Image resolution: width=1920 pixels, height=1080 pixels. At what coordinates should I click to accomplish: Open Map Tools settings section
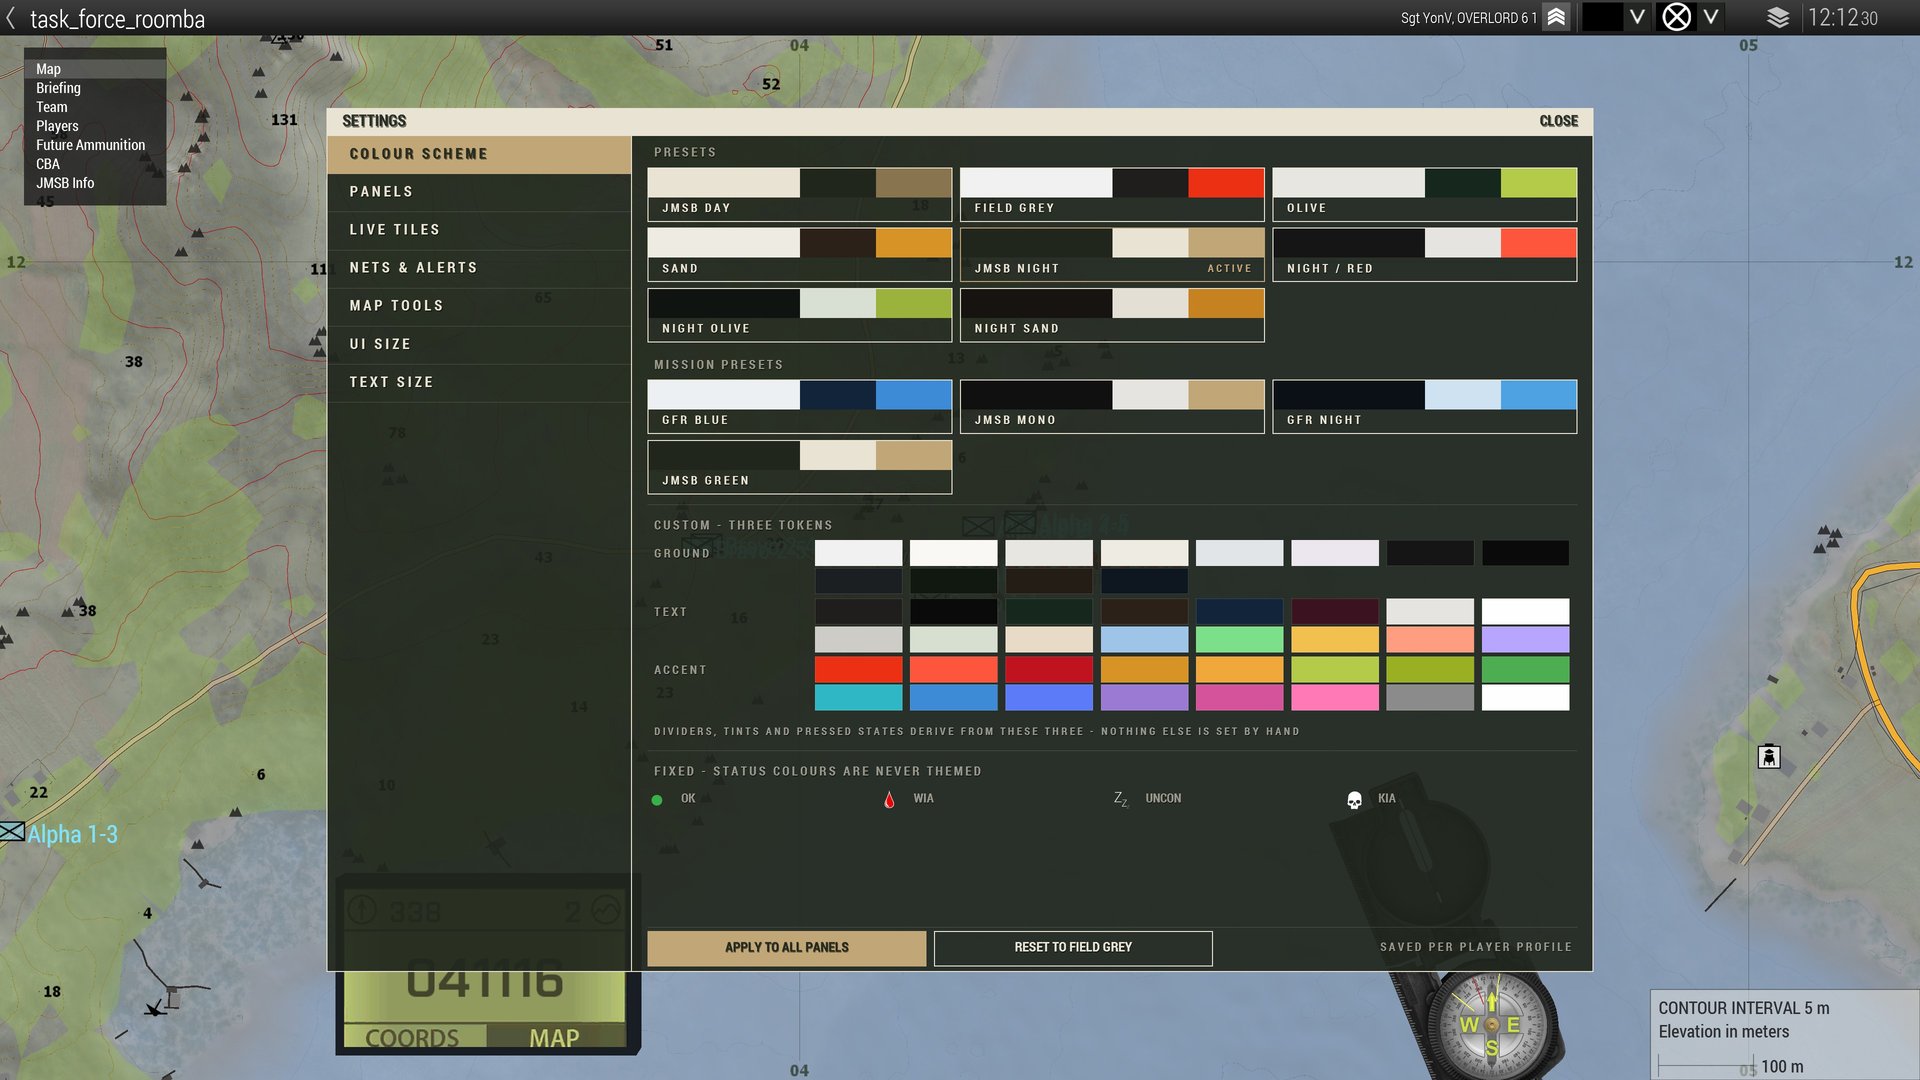point(479,306)
